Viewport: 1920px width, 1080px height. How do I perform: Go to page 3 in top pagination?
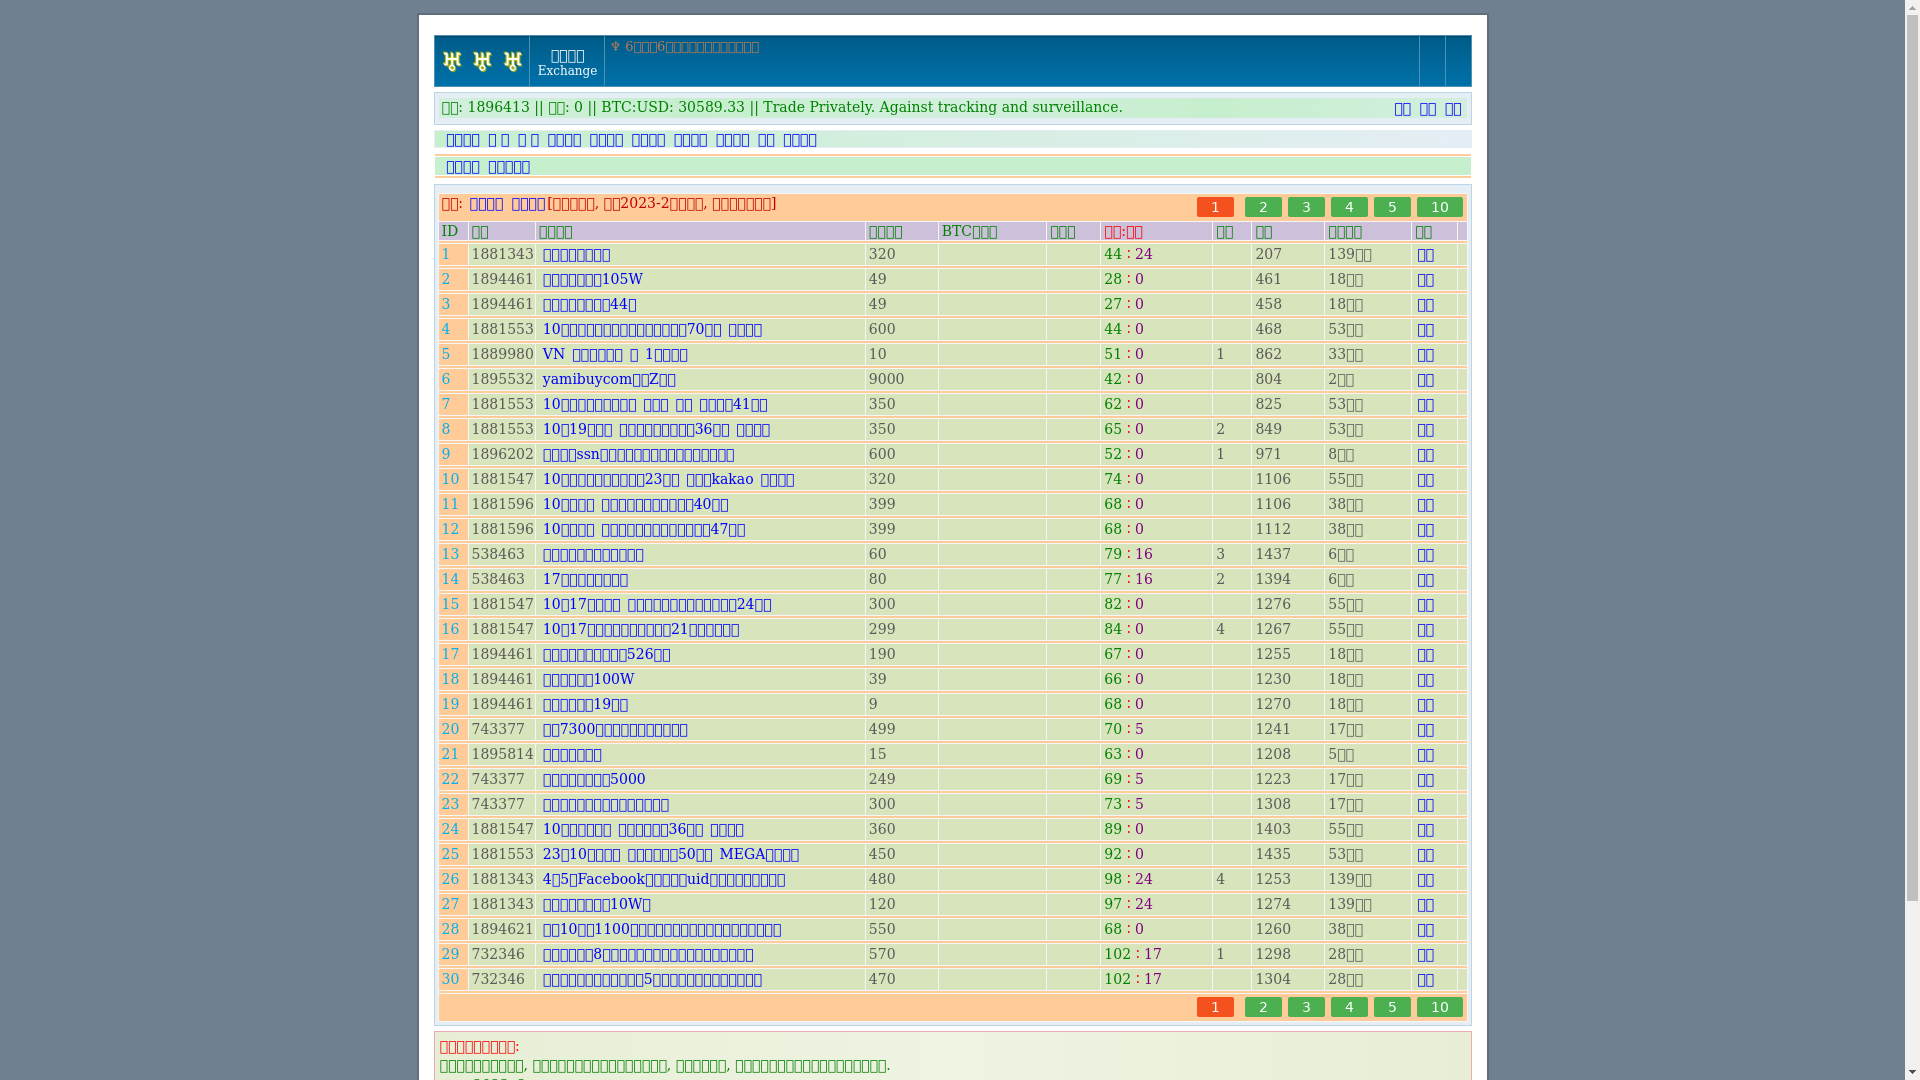click(1306, 207)
